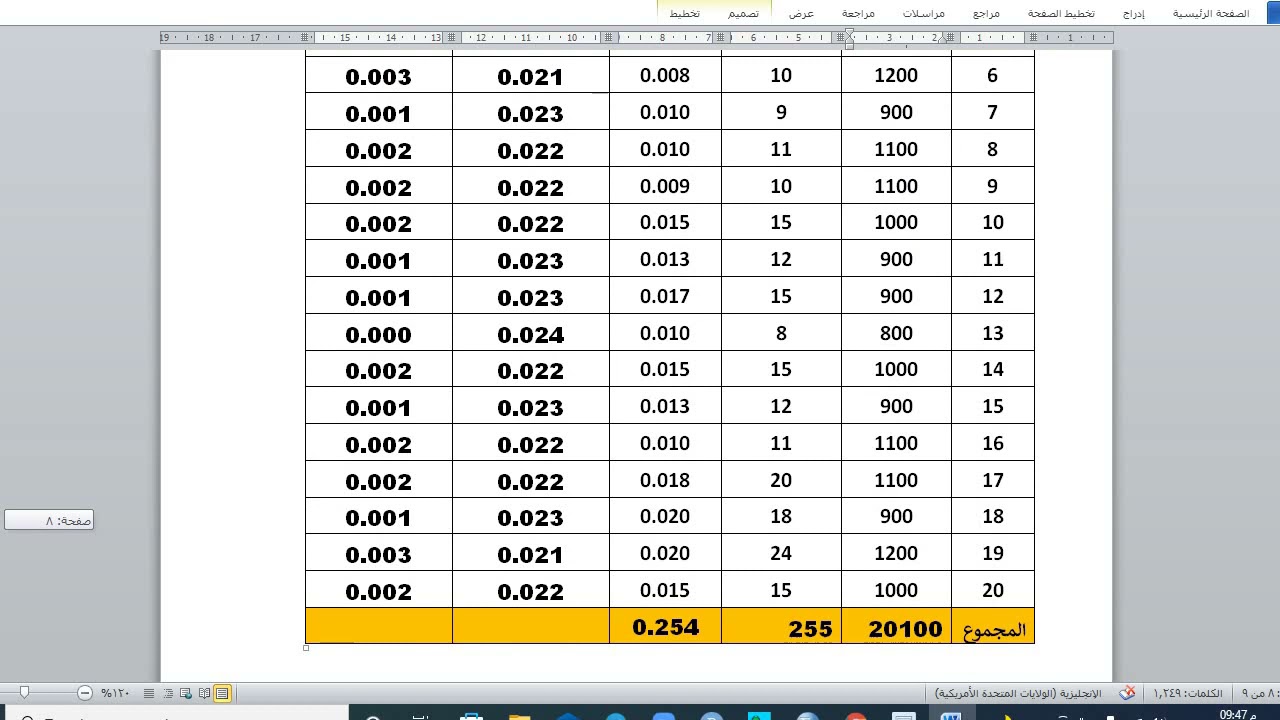The width and height of the screenshot is (1280, 720).
Task: Click the total cell 0.254
Action: (x=665, y=627)
